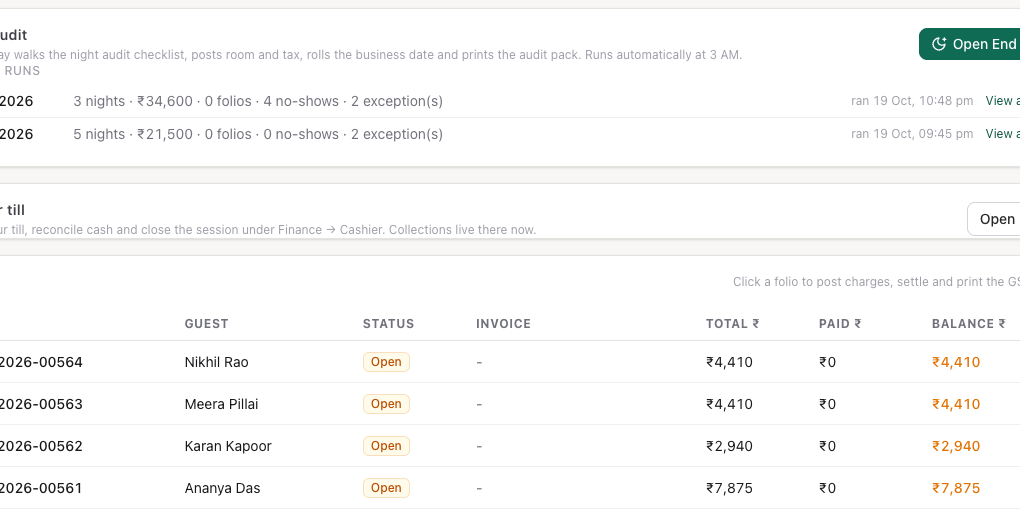1020x520 pixels.
Task: Click Karan Kapoor's total ₹2,940
Action: point(729,446)
